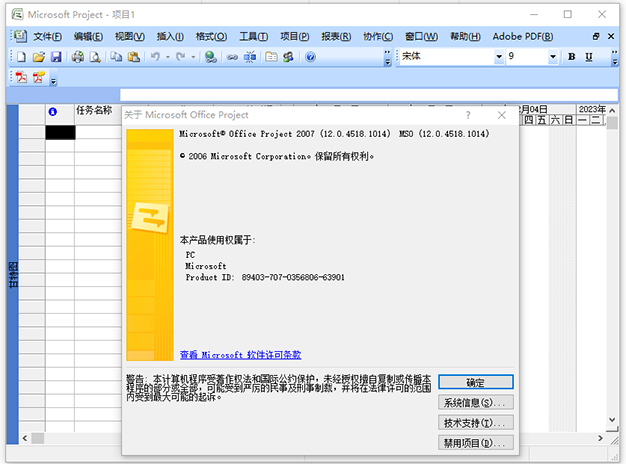Click the info indicator column header icon
626x464 pixels.
point(52,112)
